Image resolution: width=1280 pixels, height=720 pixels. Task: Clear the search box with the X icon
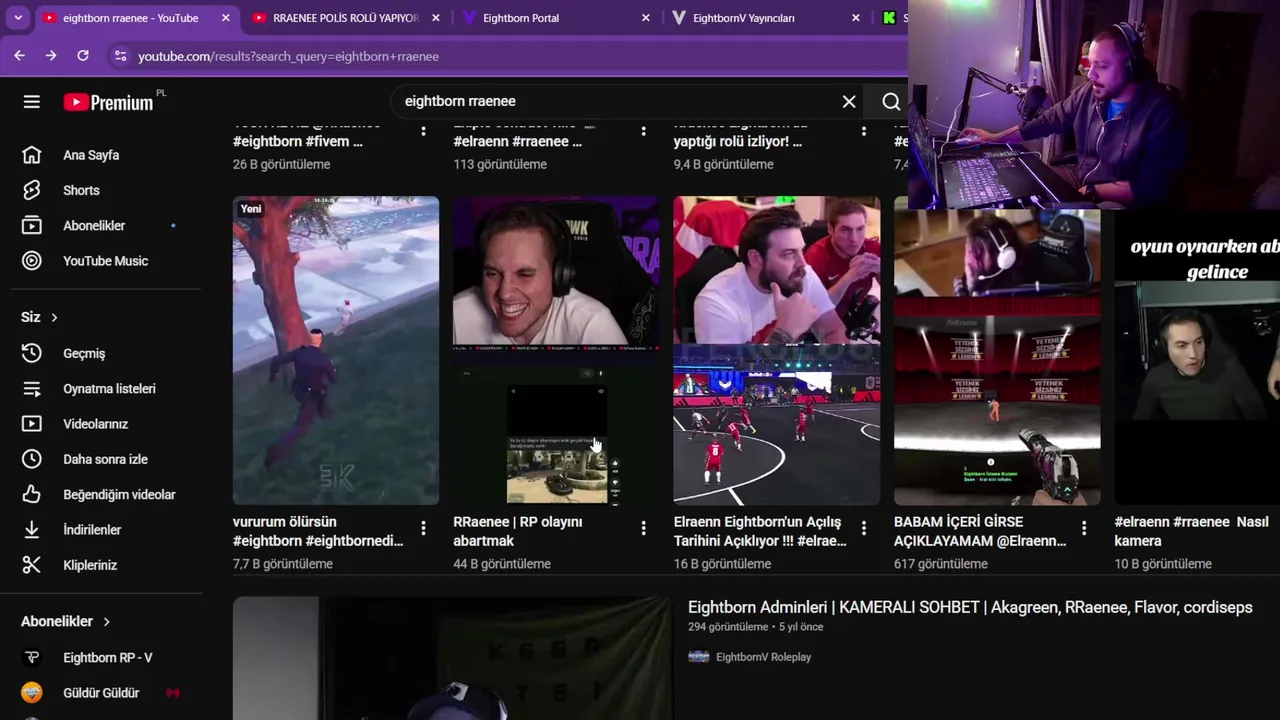tap(849, 101)
